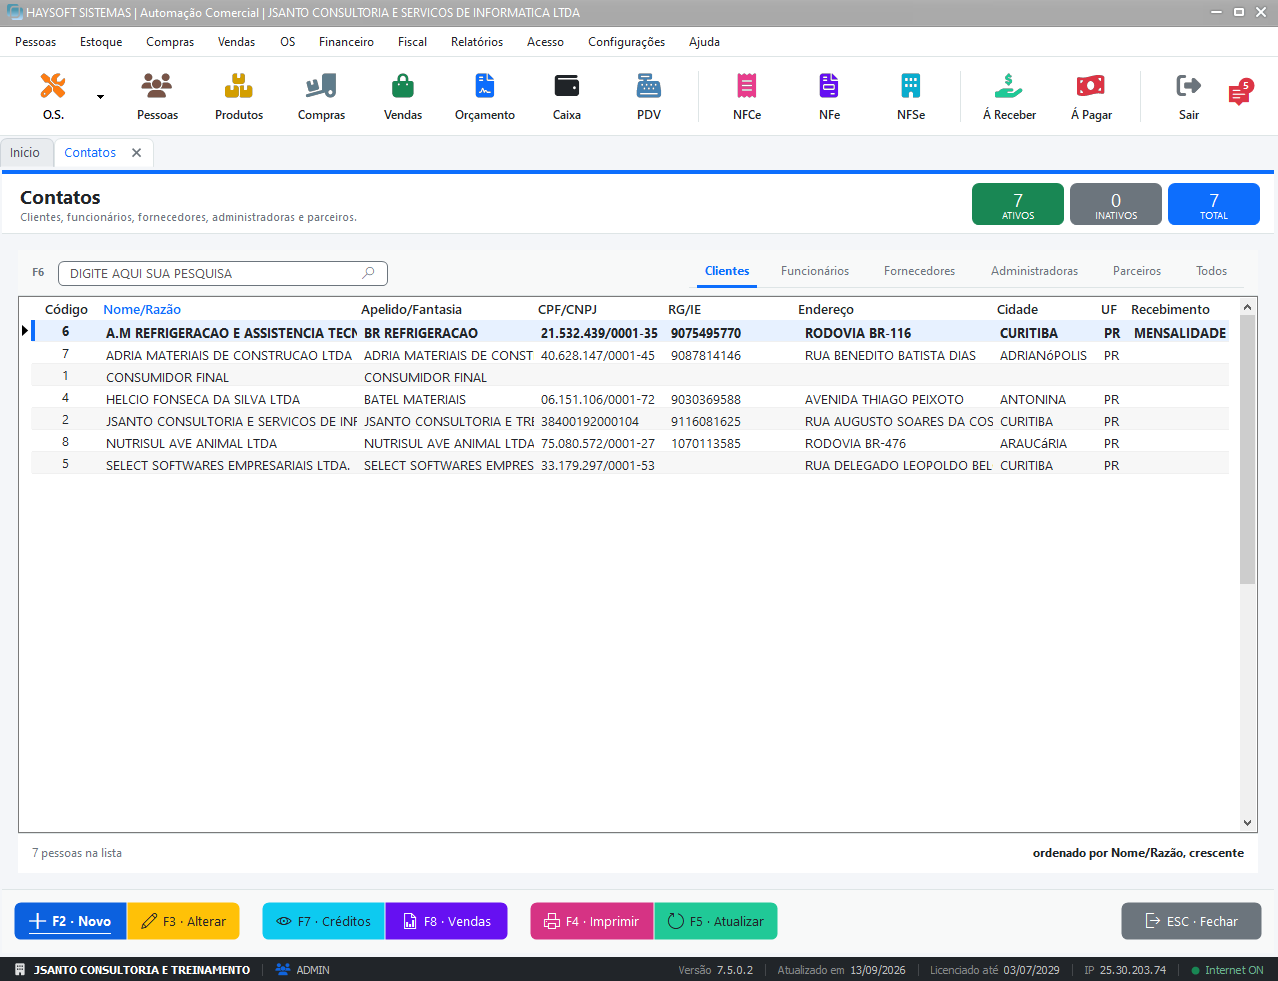This screenshot has height=981, width=1278.
Task: Open the O.S. toolbar icon
Action: pos(53,96)
